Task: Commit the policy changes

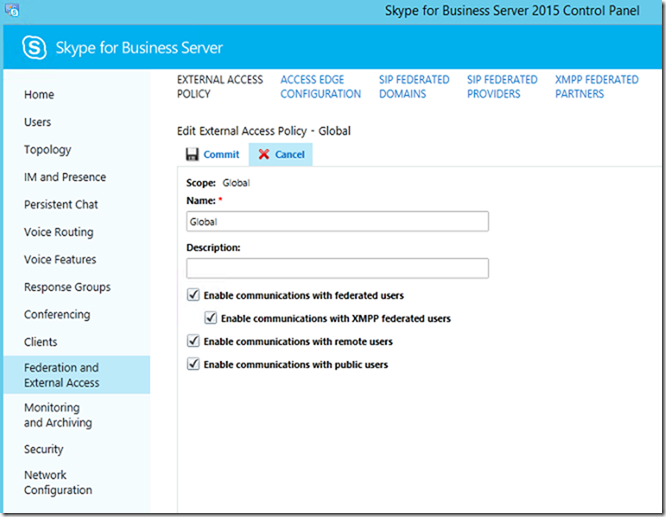Action: tap(213, 154)
